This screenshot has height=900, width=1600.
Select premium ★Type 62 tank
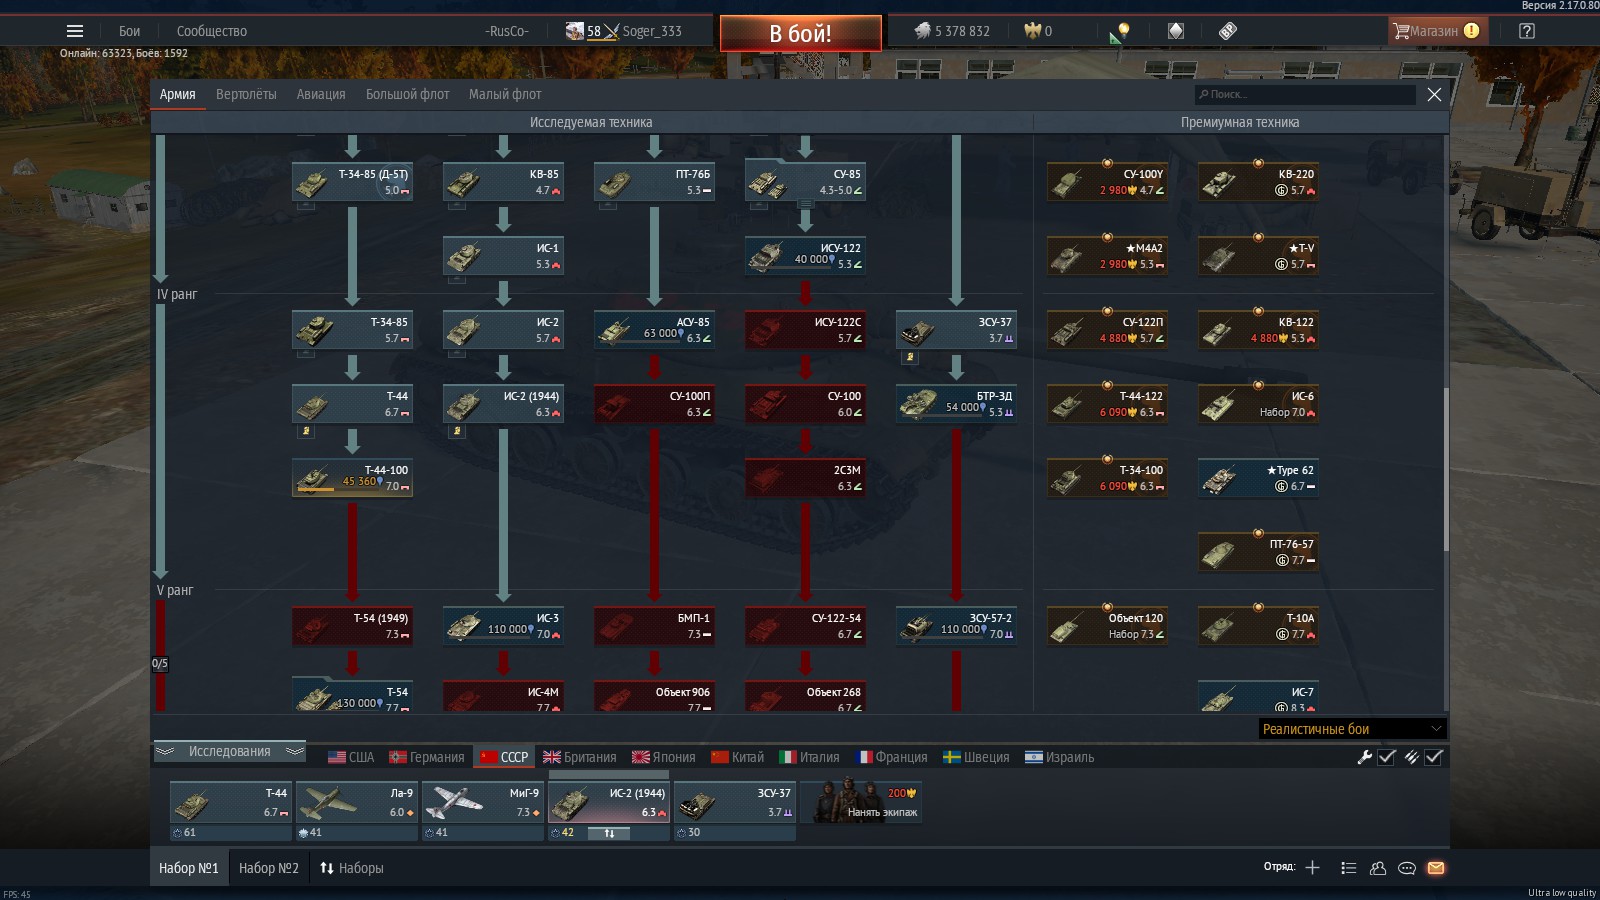[1258, 478]
